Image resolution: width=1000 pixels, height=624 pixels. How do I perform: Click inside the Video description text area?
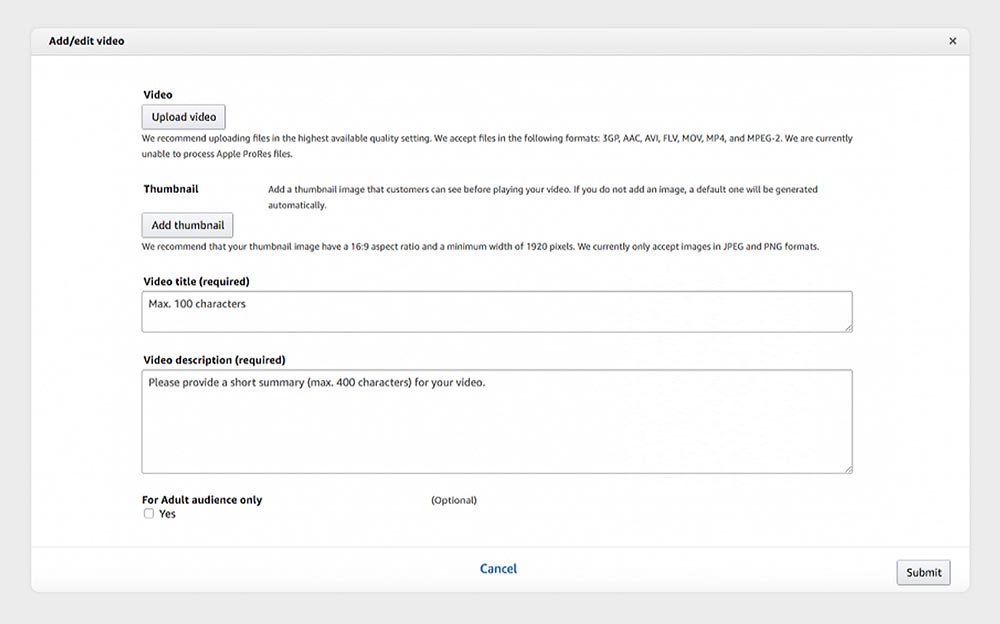[x=496, y=421]
